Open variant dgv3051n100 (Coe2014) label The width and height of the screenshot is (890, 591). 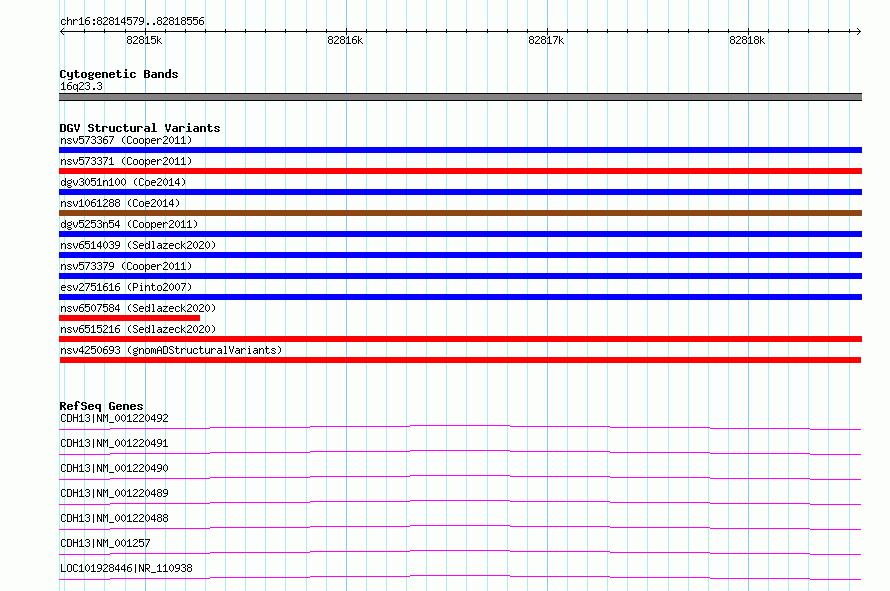(123, 182)
